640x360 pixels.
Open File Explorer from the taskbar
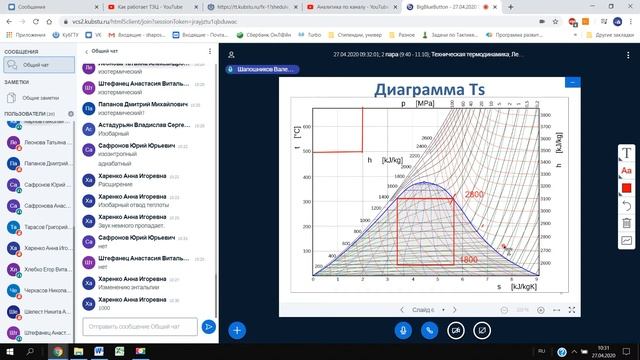[x=78, y=351]
